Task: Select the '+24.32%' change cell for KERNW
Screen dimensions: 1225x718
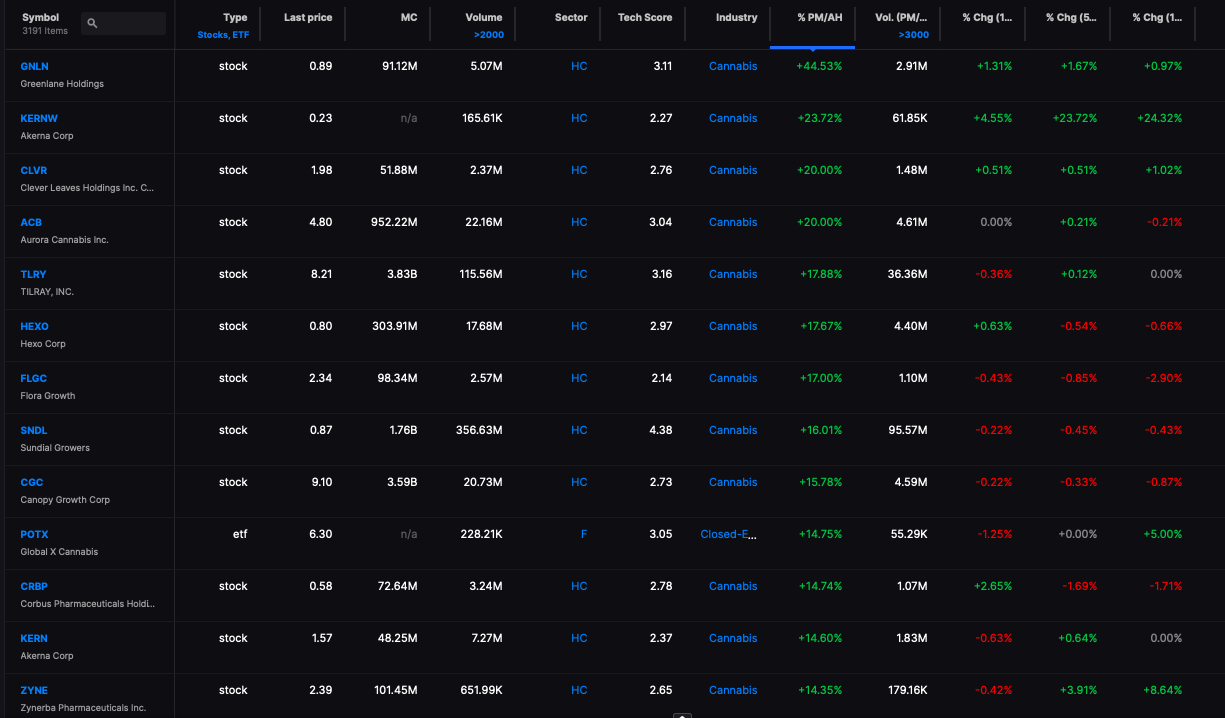Action: [1159, 118]
